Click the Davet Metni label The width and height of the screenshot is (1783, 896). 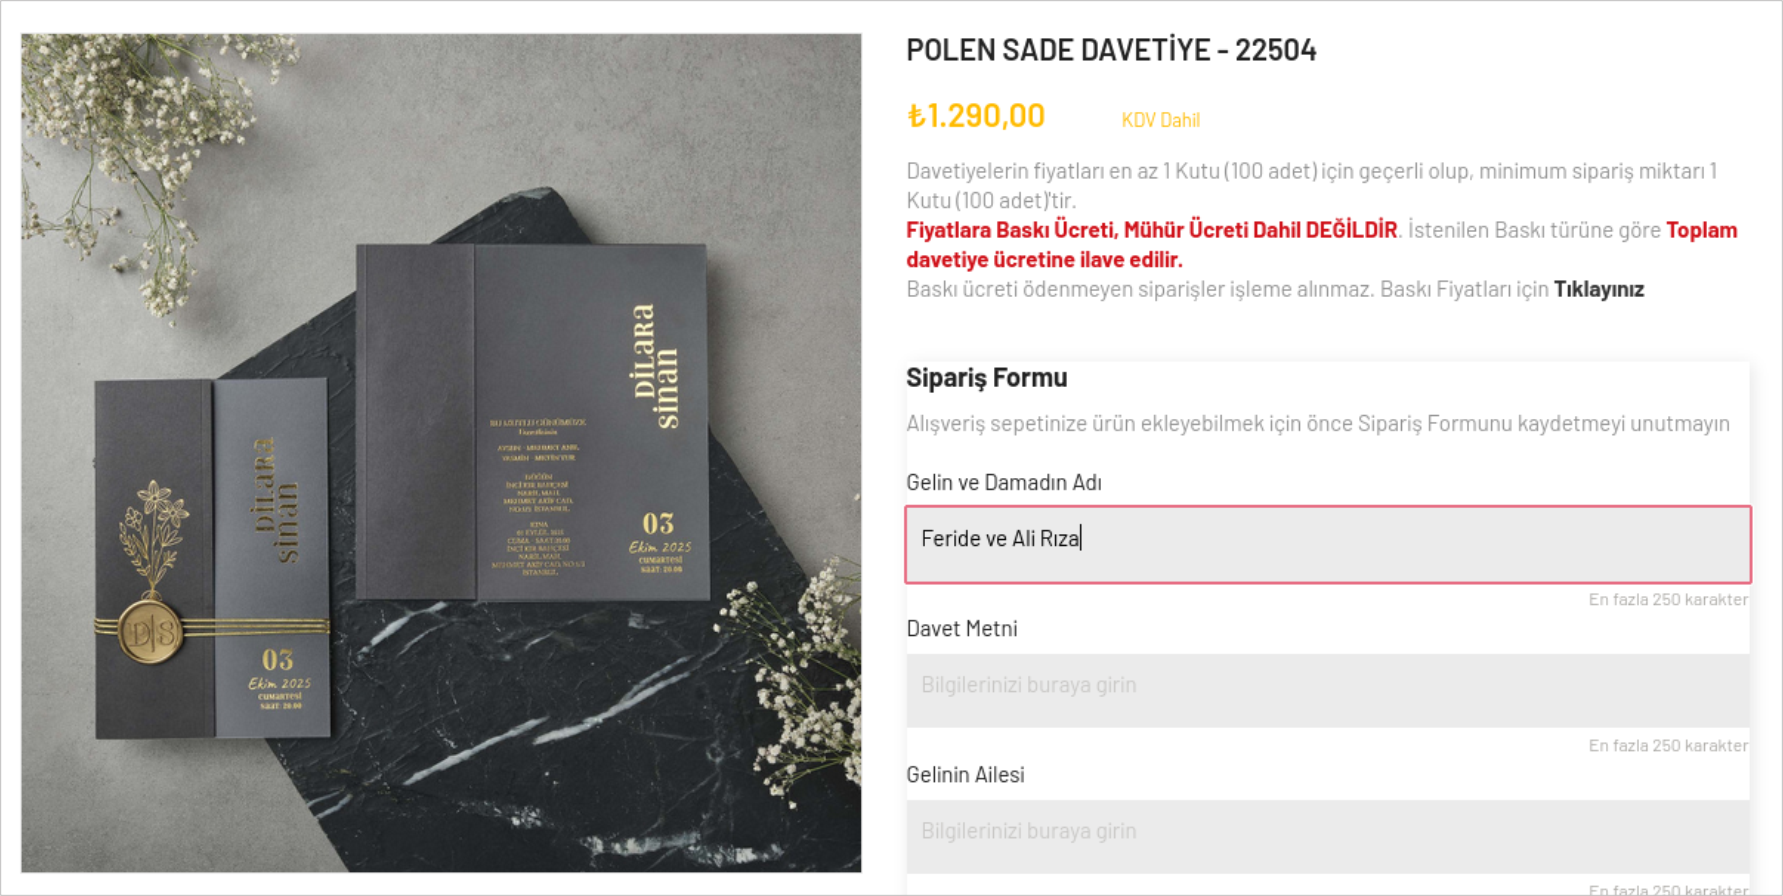961,628
